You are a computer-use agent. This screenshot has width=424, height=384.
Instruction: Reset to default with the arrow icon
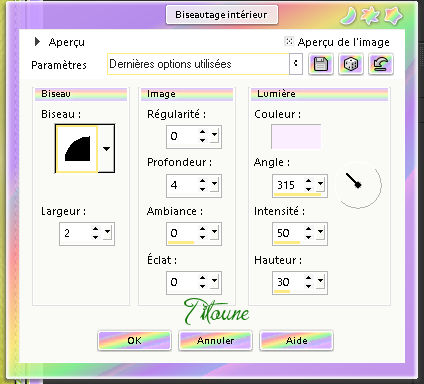pos(381,64)
